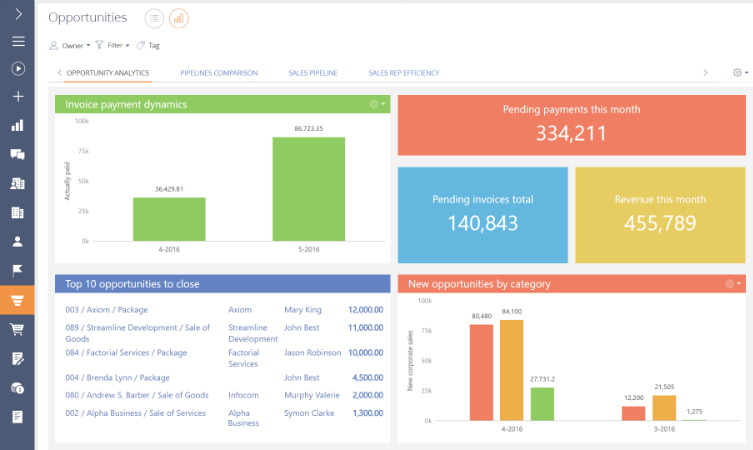This screenshot has height=450, width=753.
Task: Open the flag icon section in the sidebar
Action: (17, 271)
